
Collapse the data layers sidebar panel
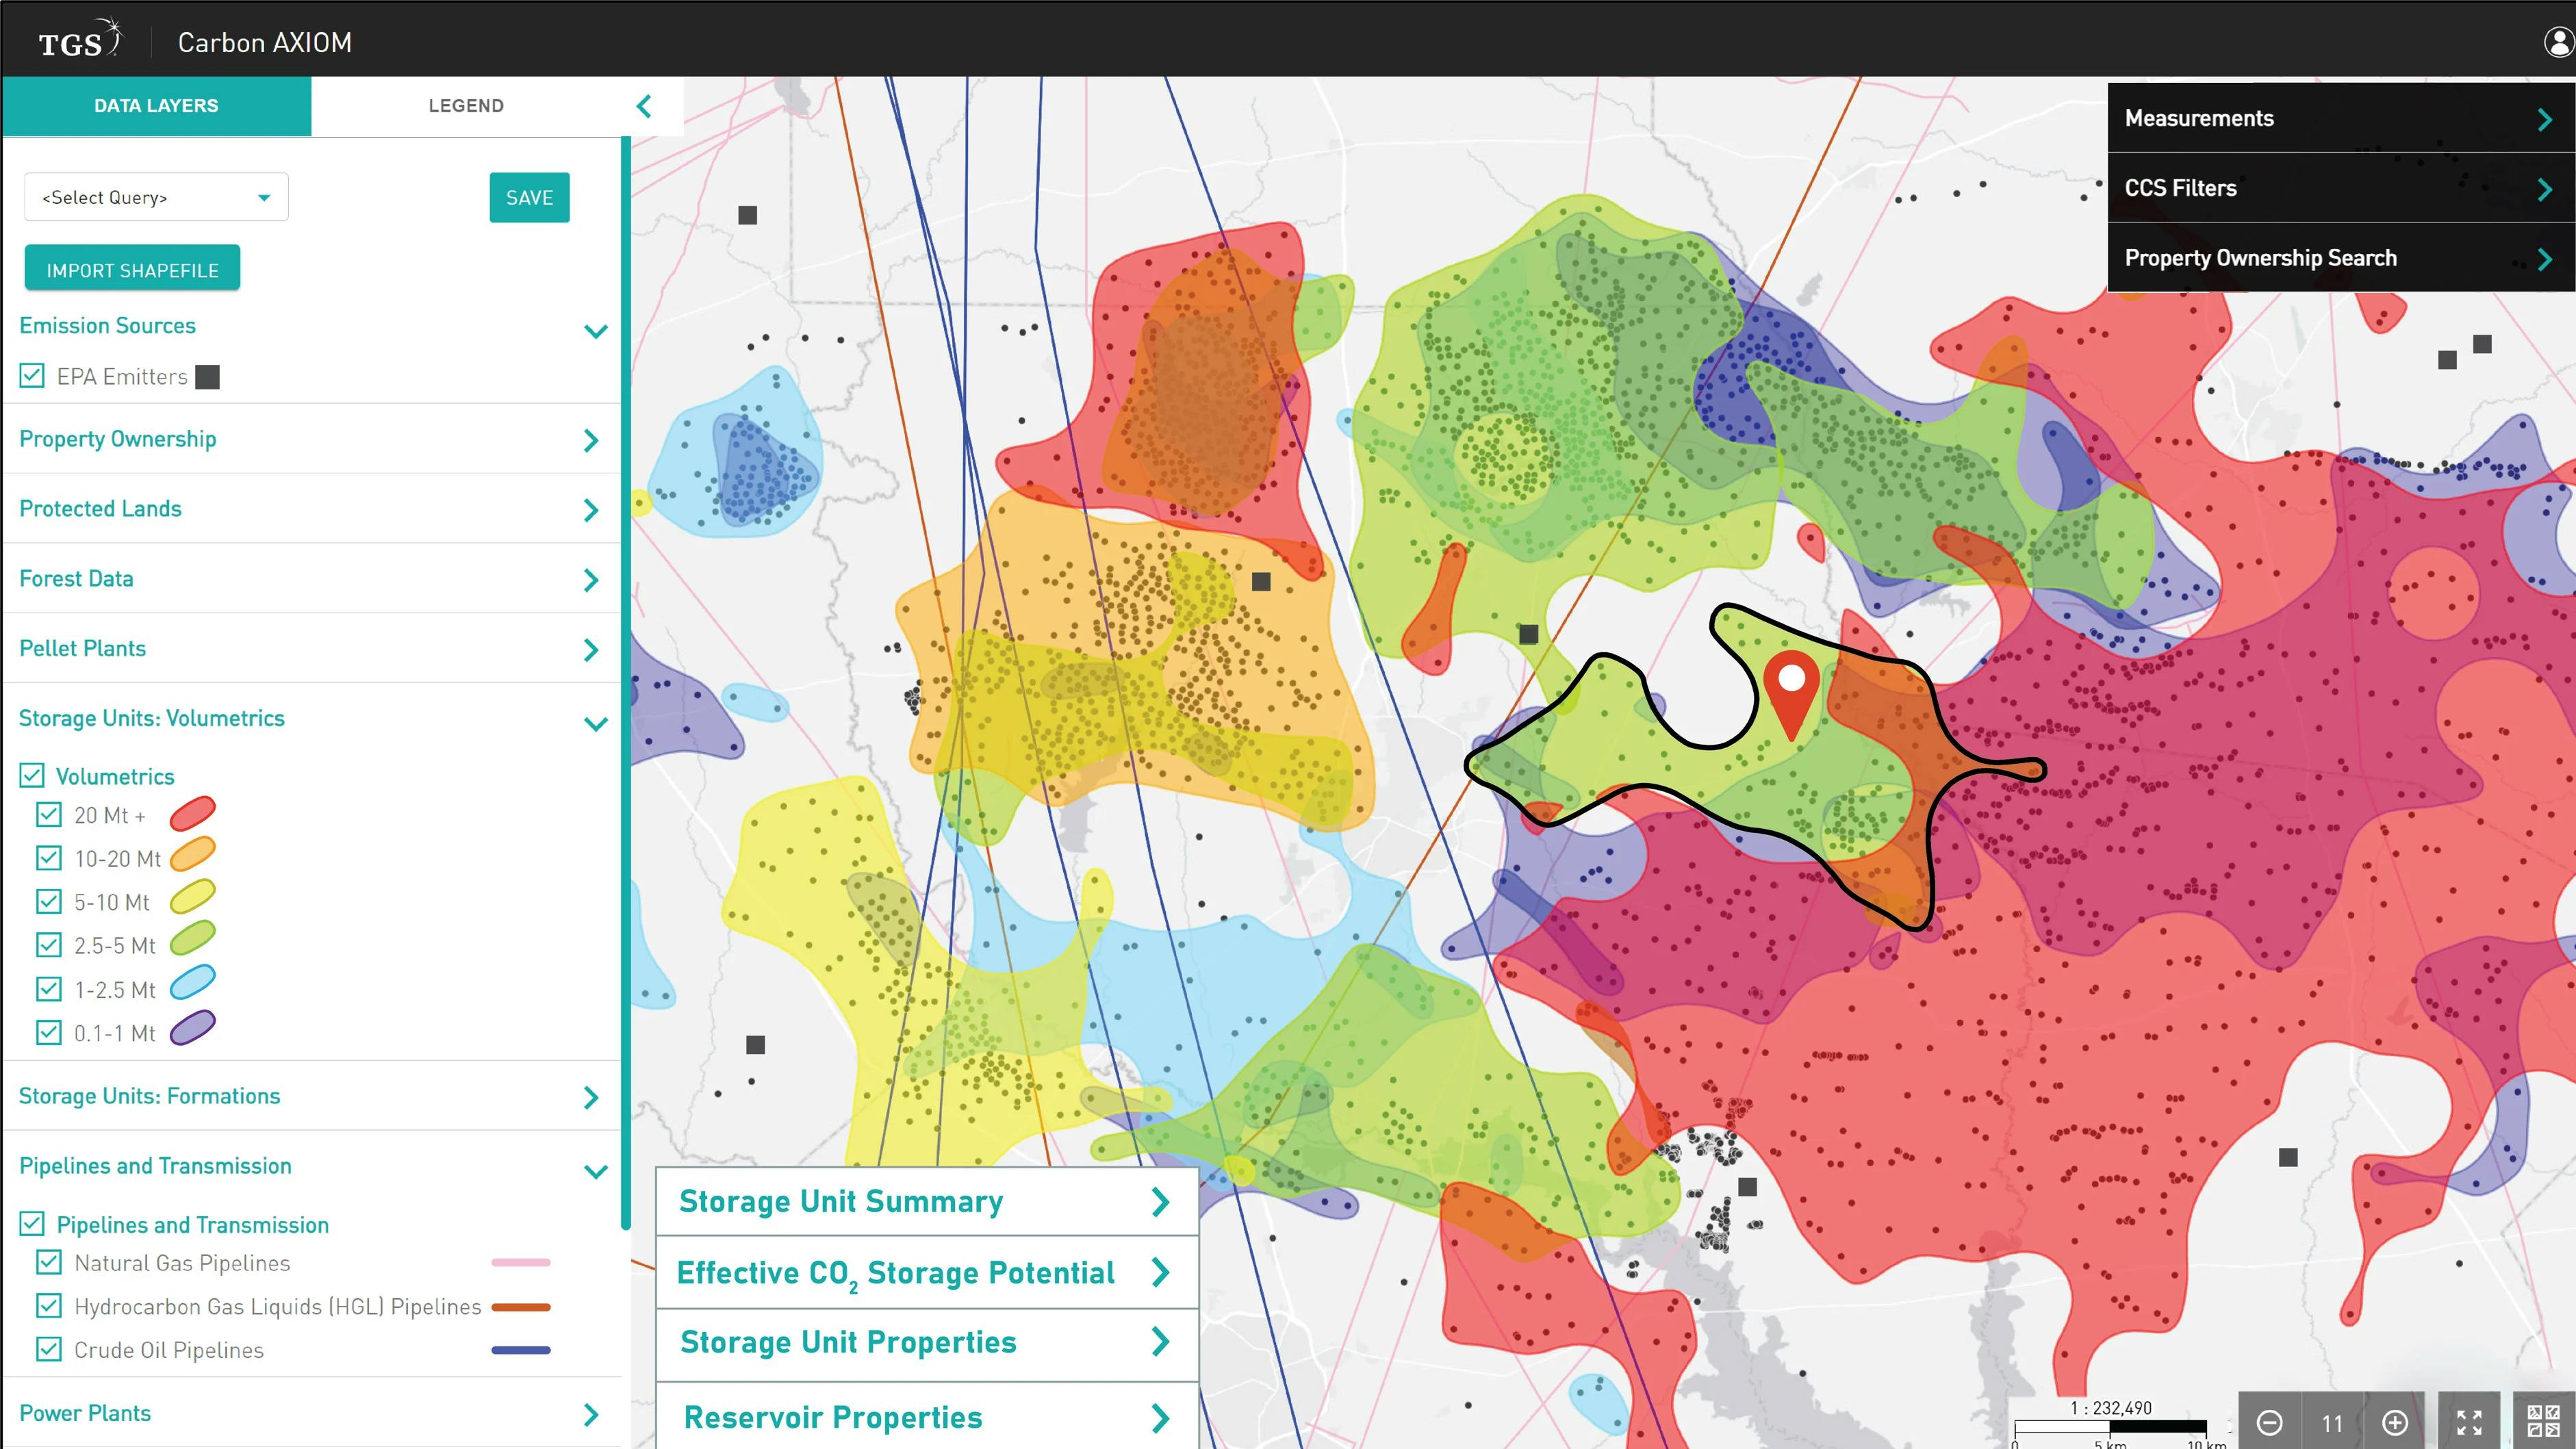click(643, 105)
